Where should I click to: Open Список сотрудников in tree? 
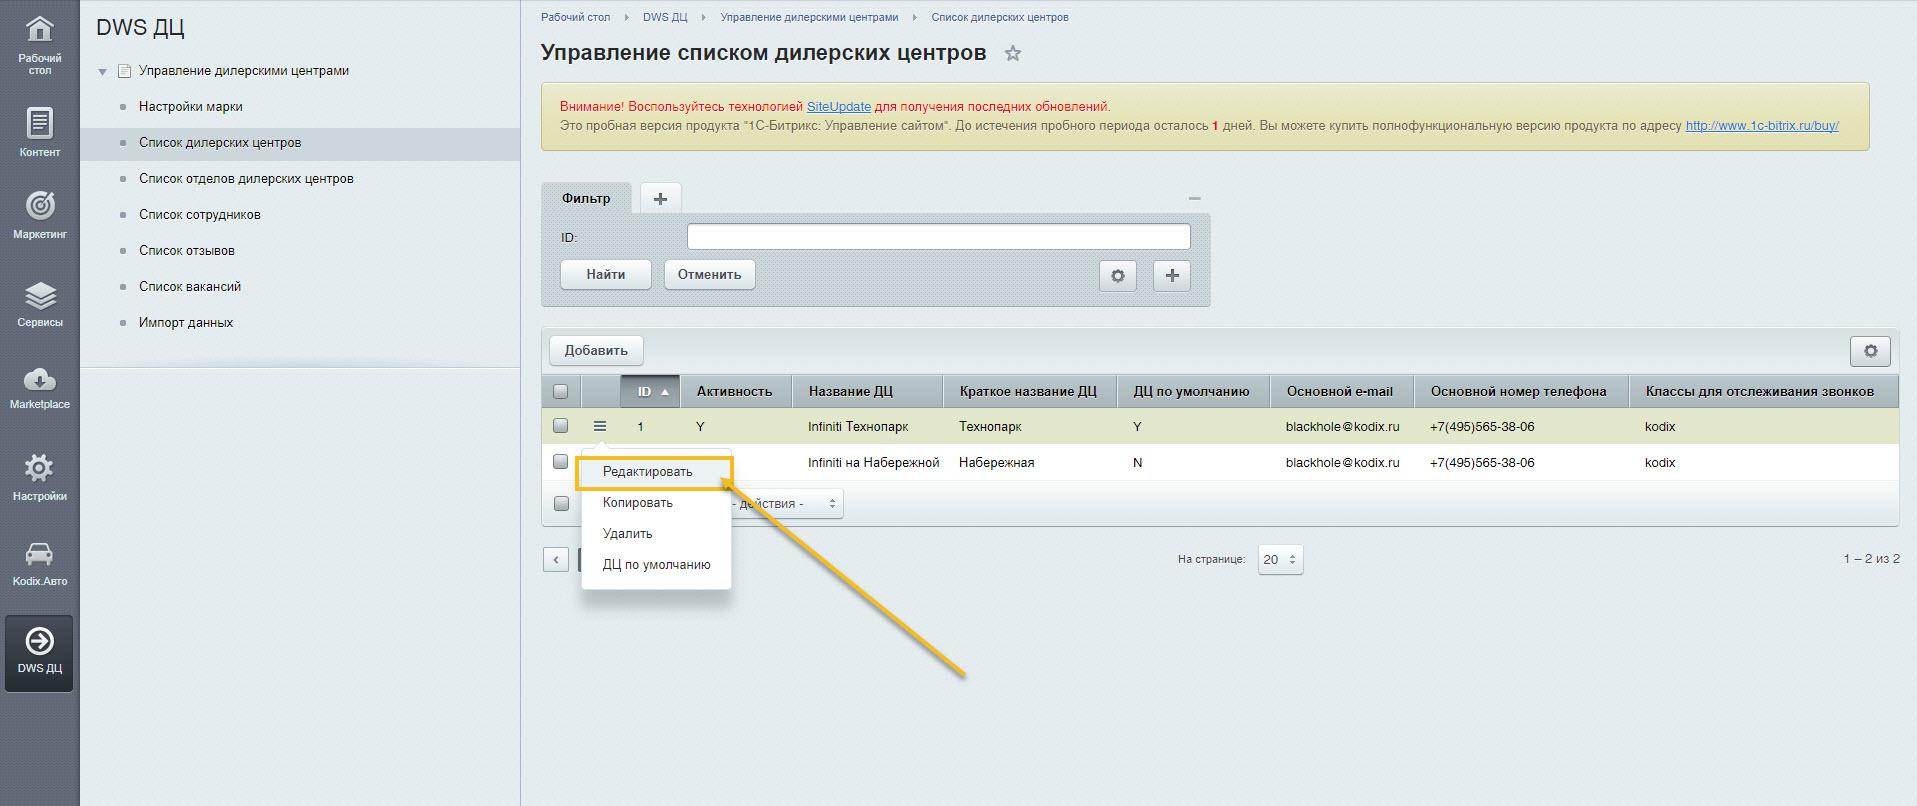(200, 215)
